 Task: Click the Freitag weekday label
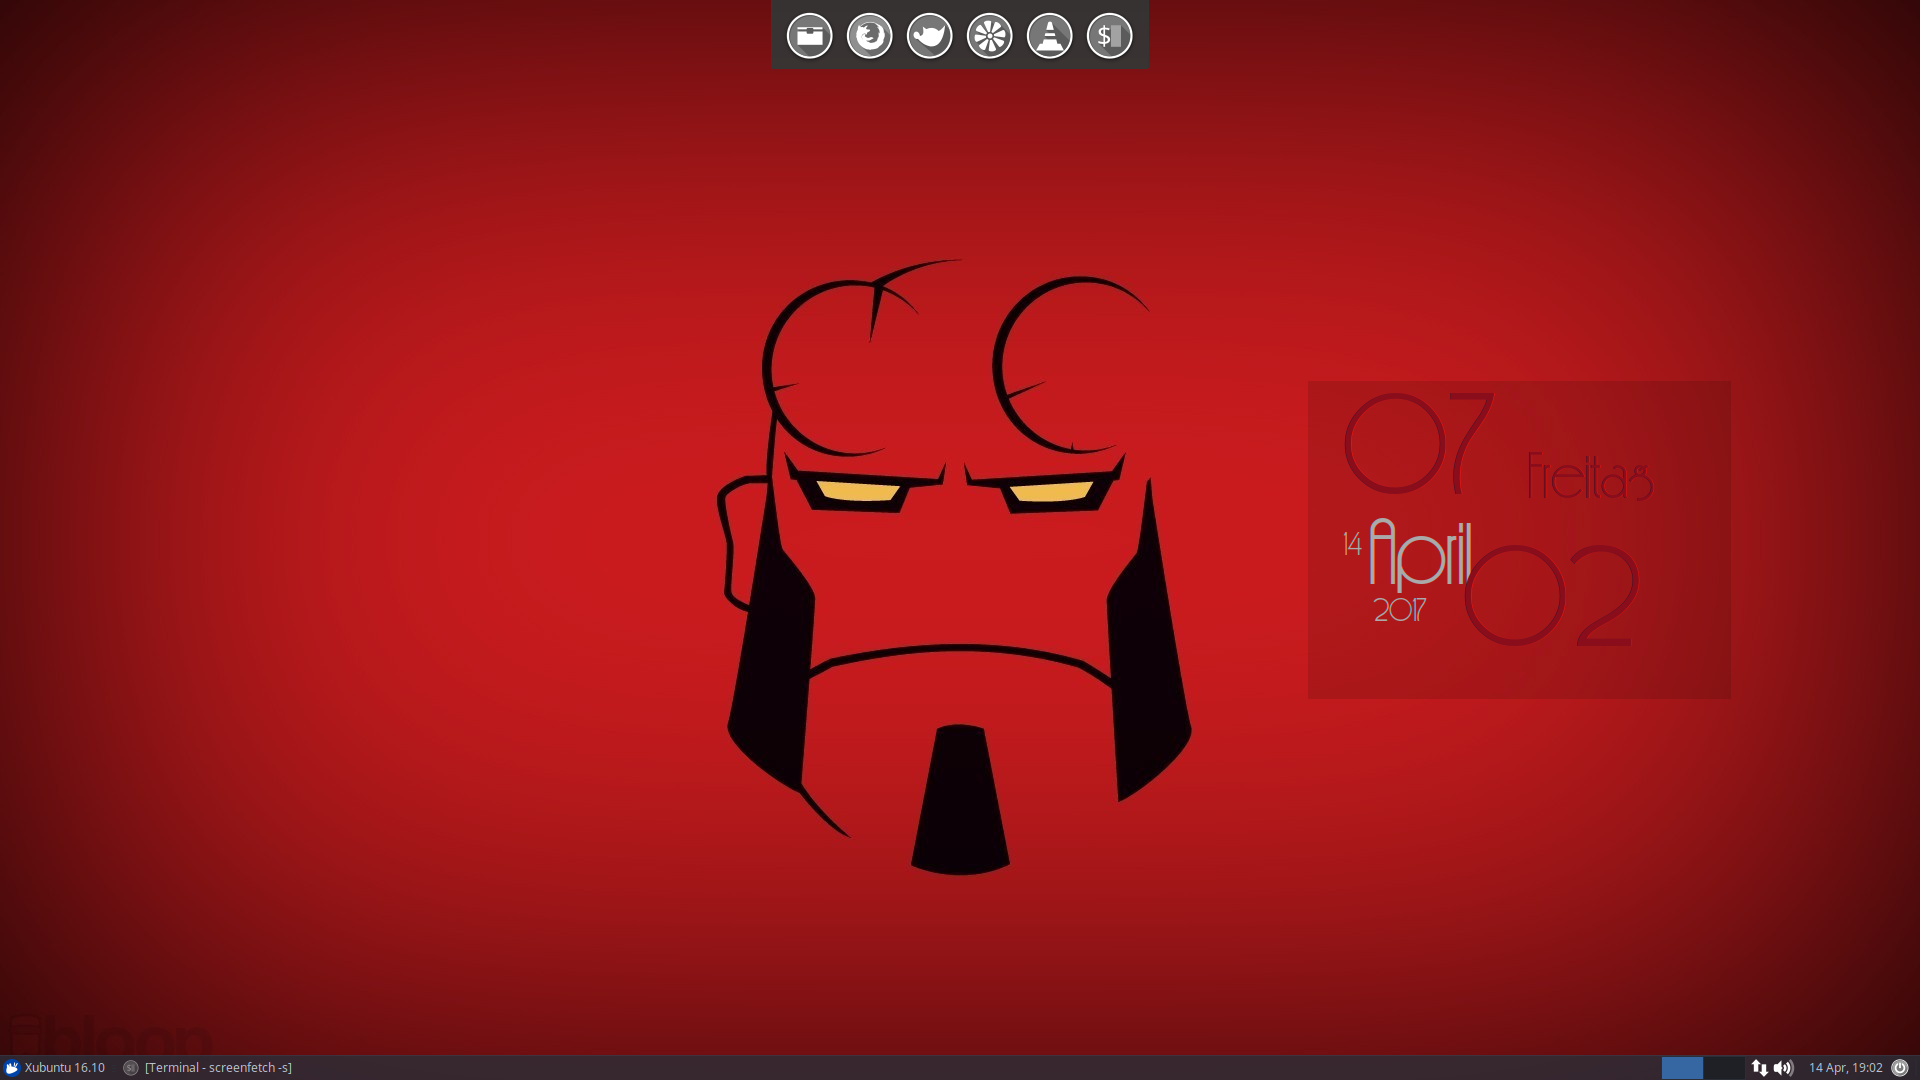tap(1589, 477)
